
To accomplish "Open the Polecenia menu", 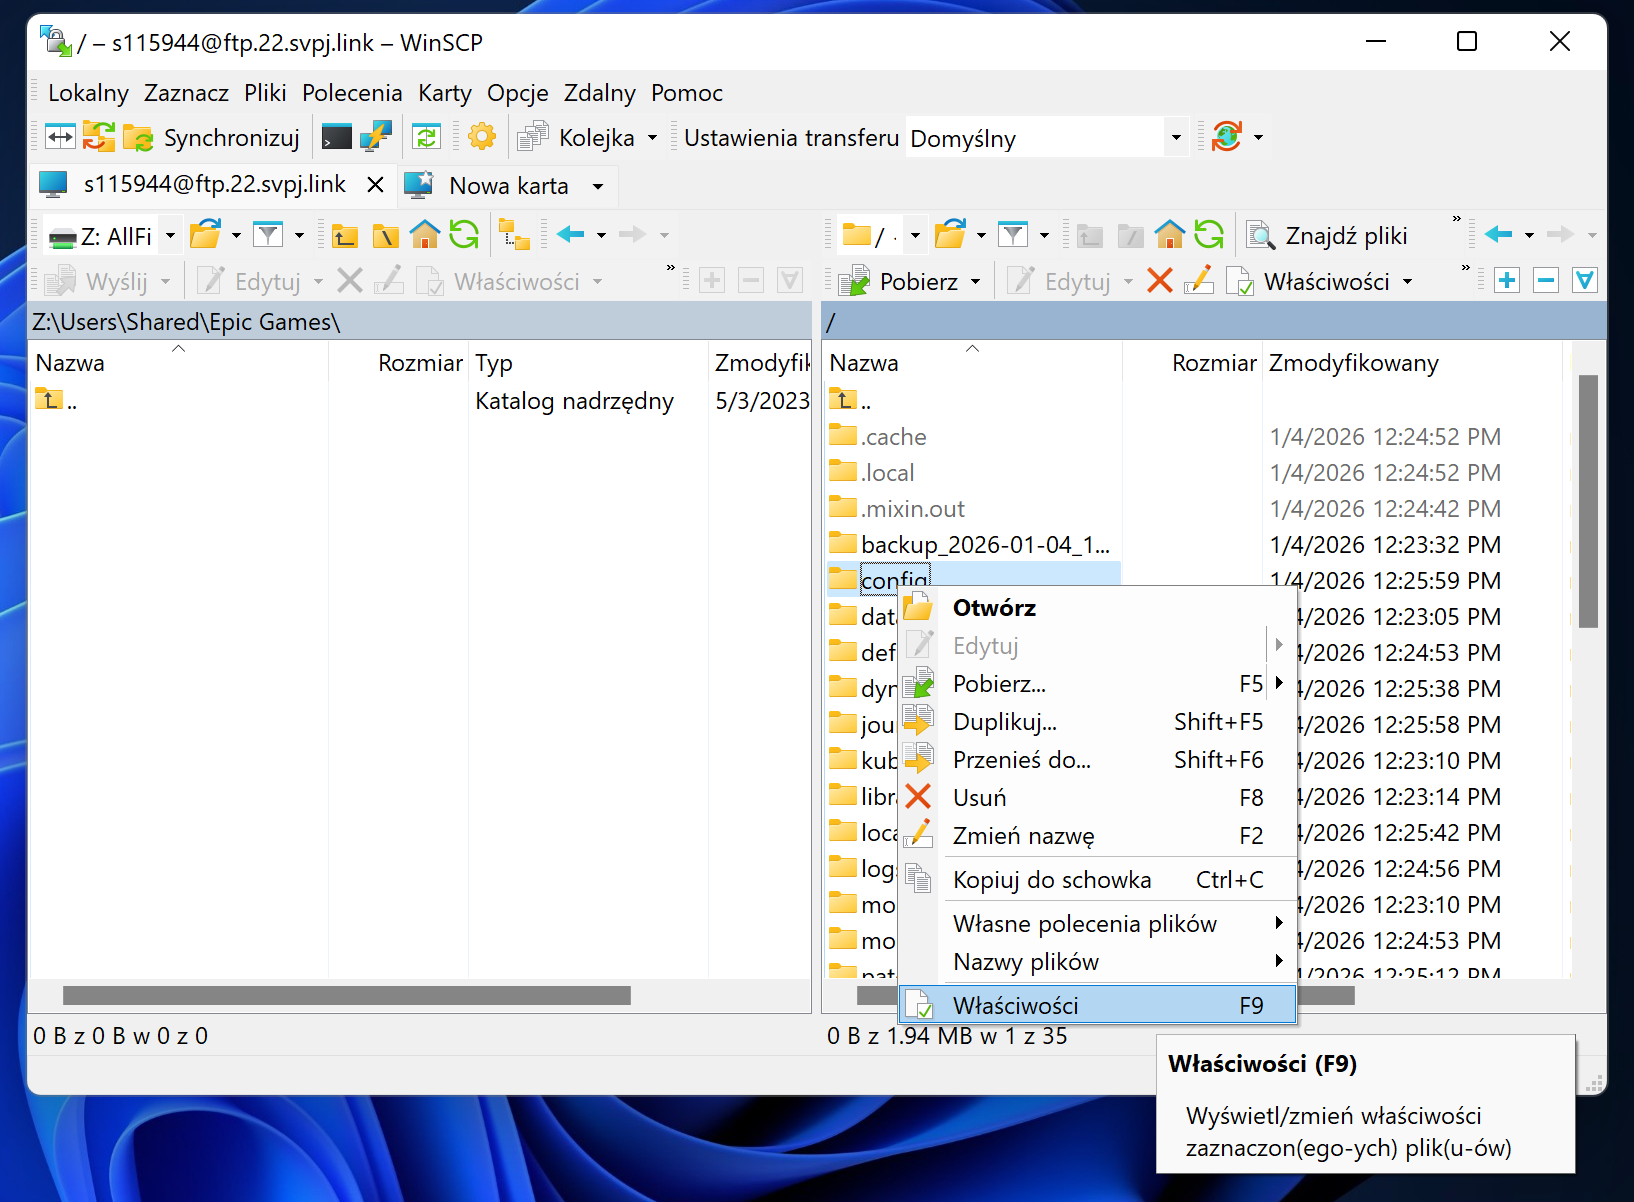I will pos(352,93).
